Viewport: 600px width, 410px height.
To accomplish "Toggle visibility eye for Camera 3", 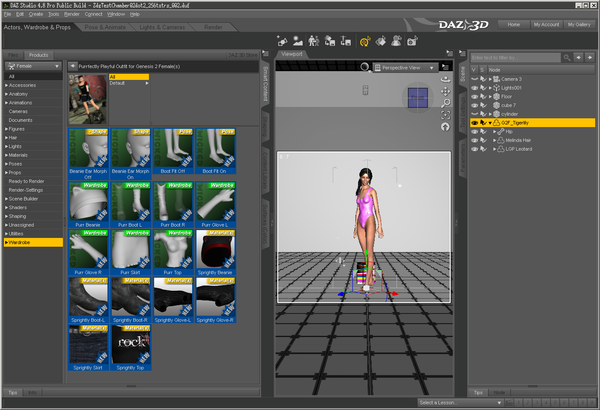I will 474,79.
